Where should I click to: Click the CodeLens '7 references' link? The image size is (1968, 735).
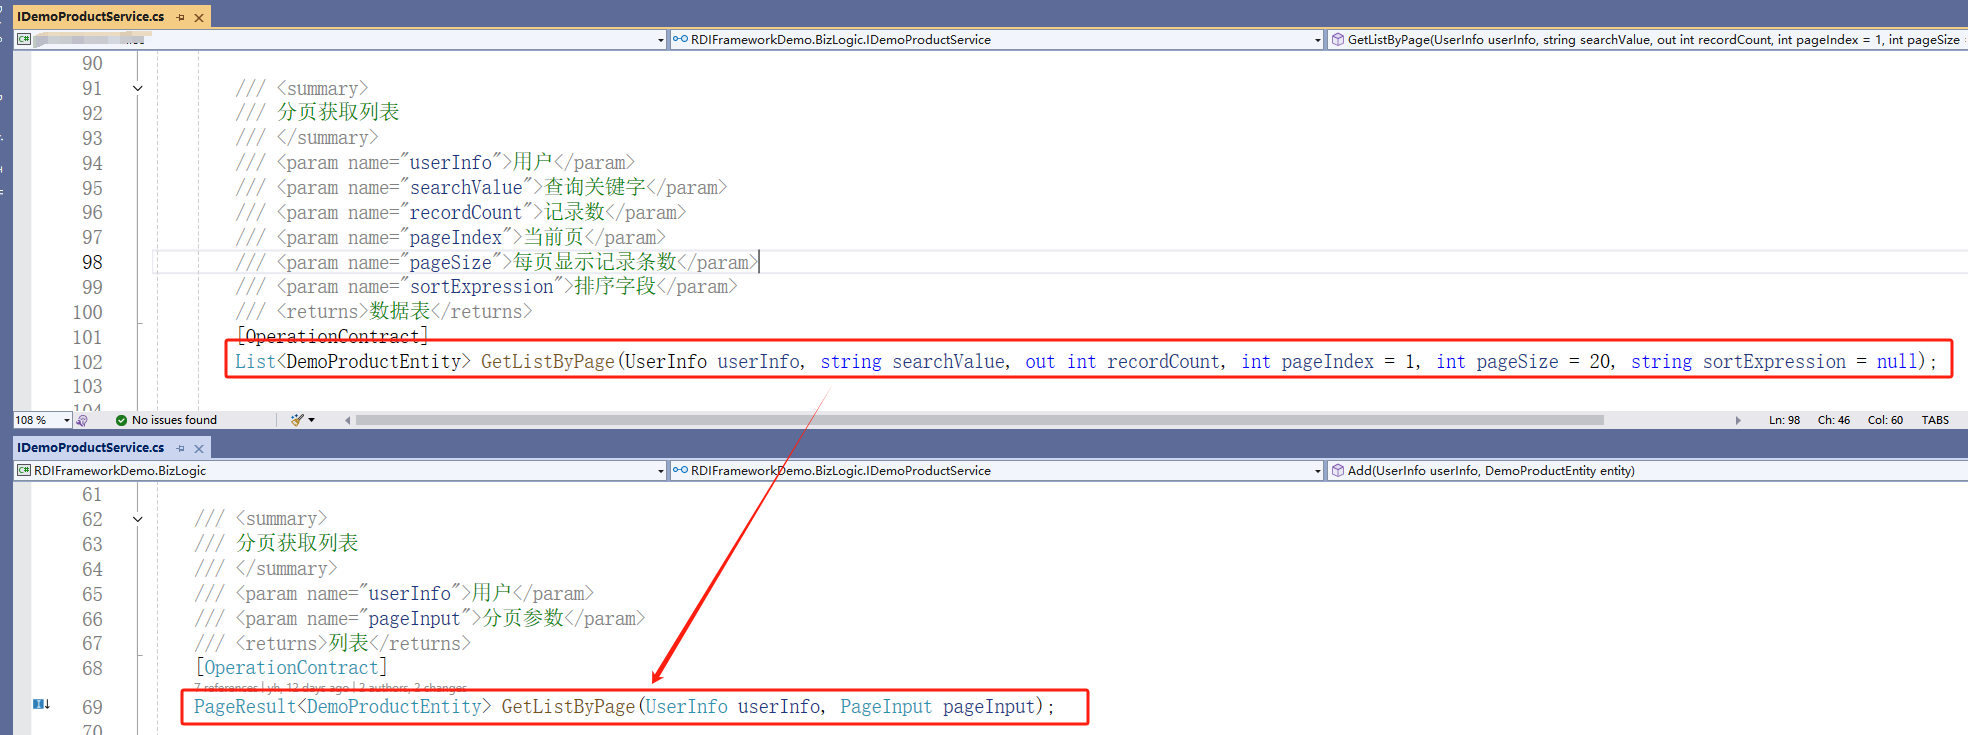pos(227,688)
